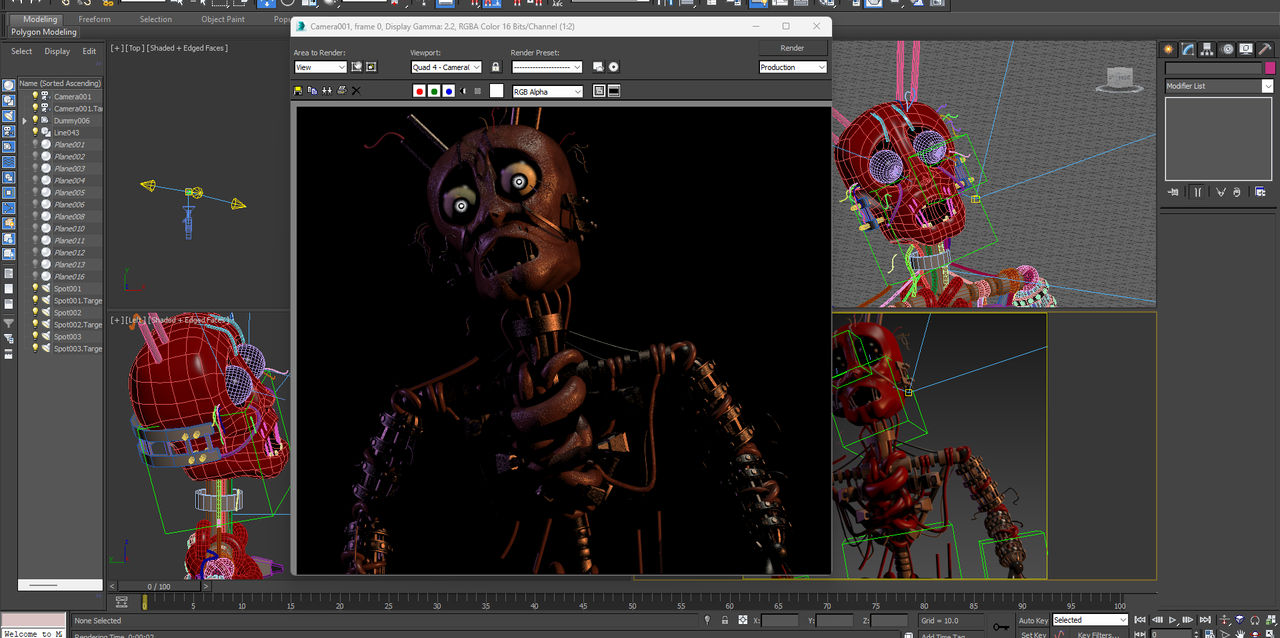The height and width of the screenshot is (638, 1280).
Task: Clone the Rendered Frame Window
Action: pyautogui.click(x=327, y=90)
